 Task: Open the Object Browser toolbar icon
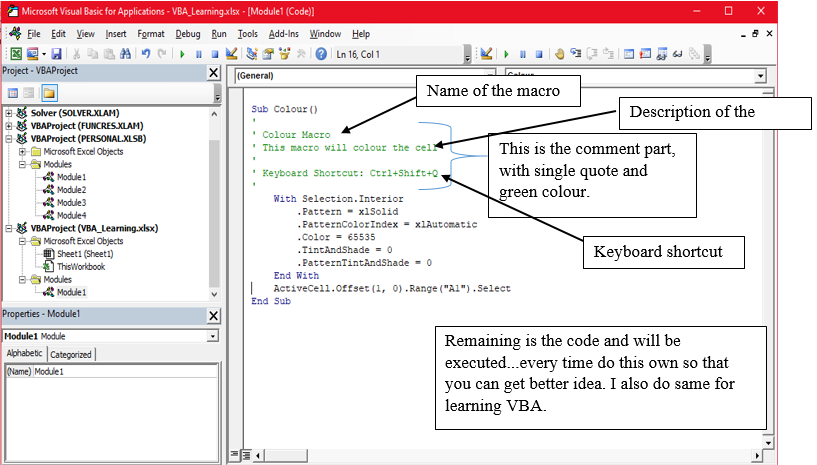tap(284, 54)
